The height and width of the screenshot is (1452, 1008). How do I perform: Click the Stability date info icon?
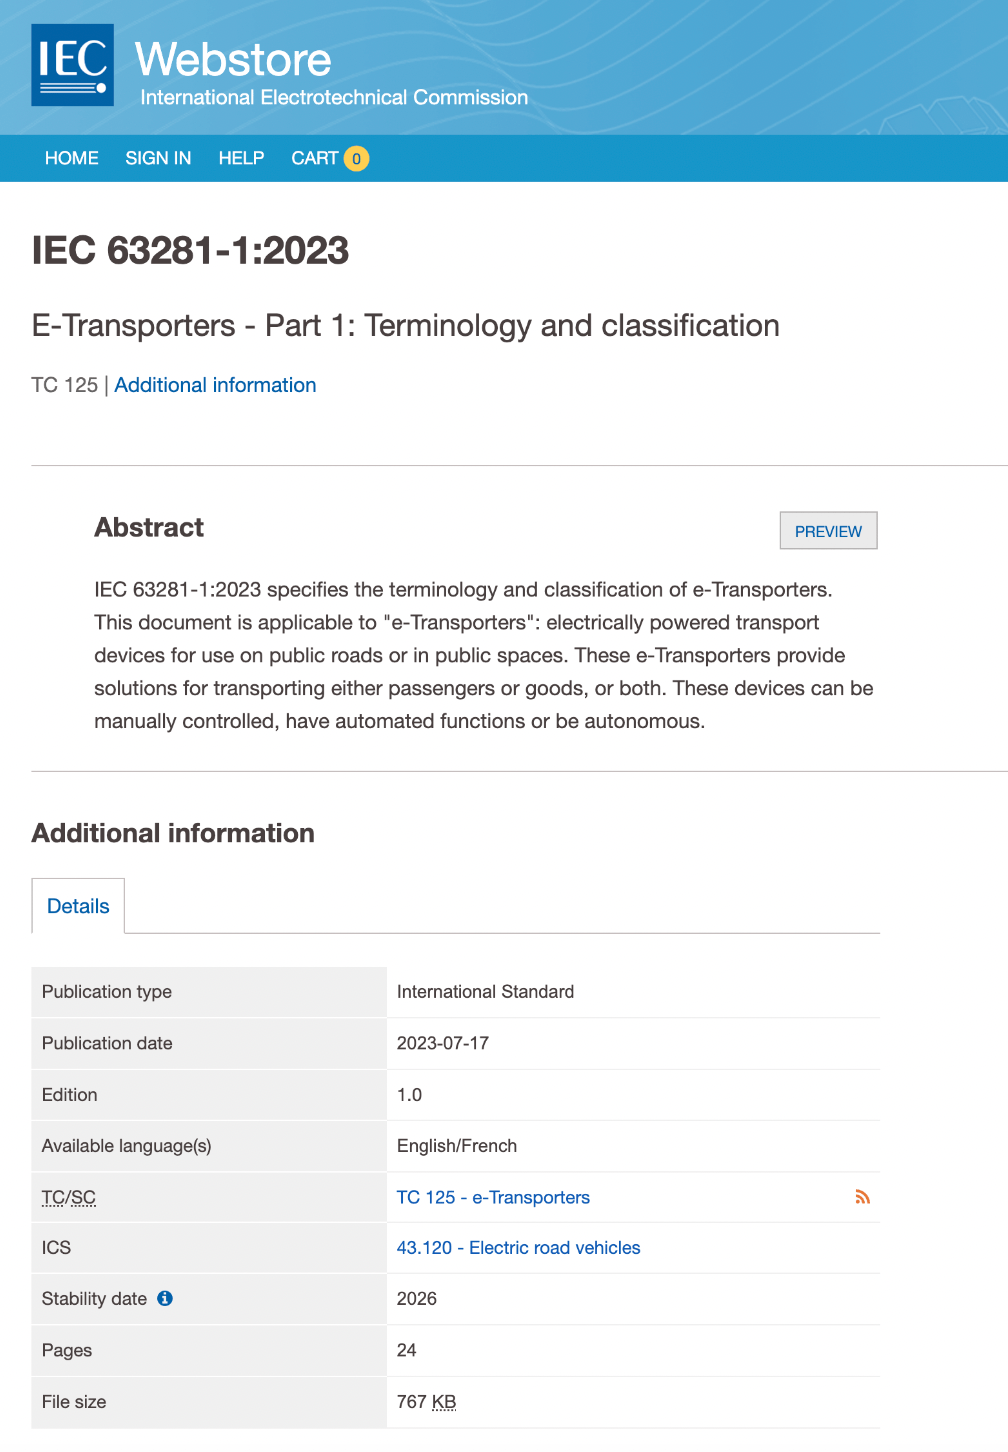pyautogui.click(x=165, y=1298)
